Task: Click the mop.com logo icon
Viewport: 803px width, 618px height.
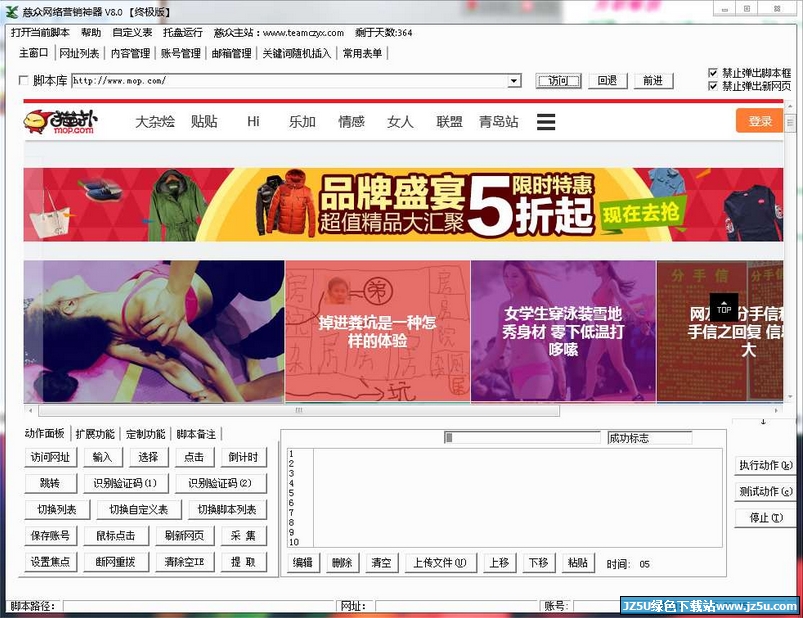Action: pos(60,122)
